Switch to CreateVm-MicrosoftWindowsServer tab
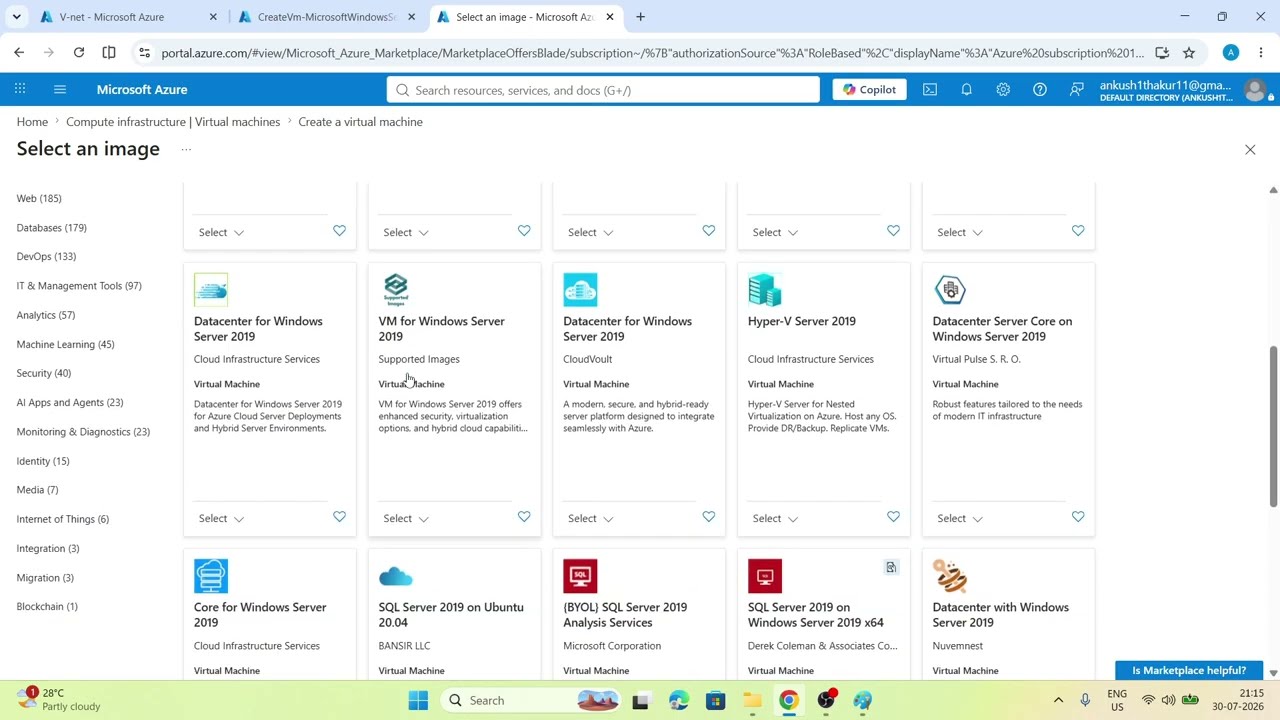This screenshot has width=1280, height=720. click(326, 17)
